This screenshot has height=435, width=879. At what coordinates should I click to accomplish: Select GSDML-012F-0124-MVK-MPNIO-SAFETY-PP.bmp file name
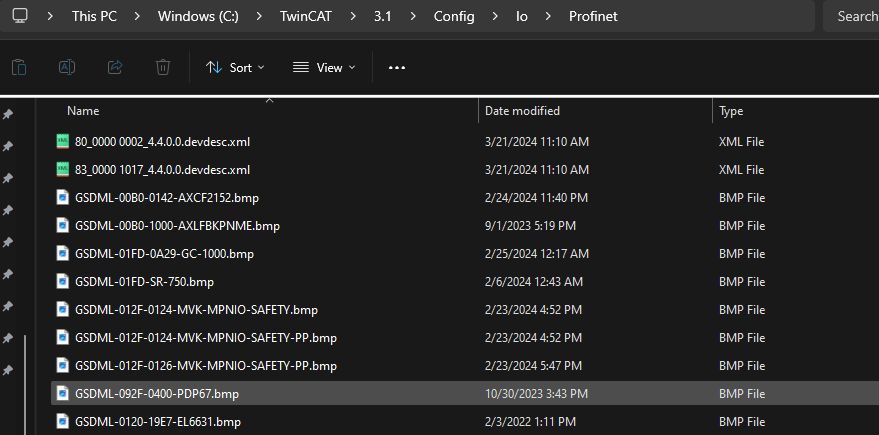pyautogui.click(x=206, y=338)
